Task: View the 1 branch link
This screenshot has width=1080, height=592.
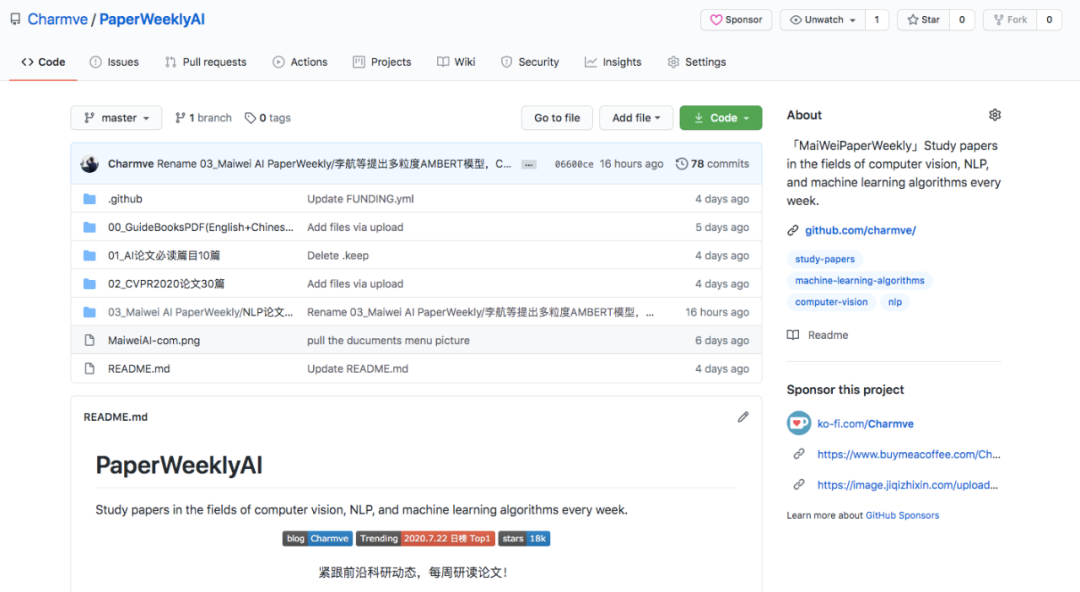Action: click(203, 118)
